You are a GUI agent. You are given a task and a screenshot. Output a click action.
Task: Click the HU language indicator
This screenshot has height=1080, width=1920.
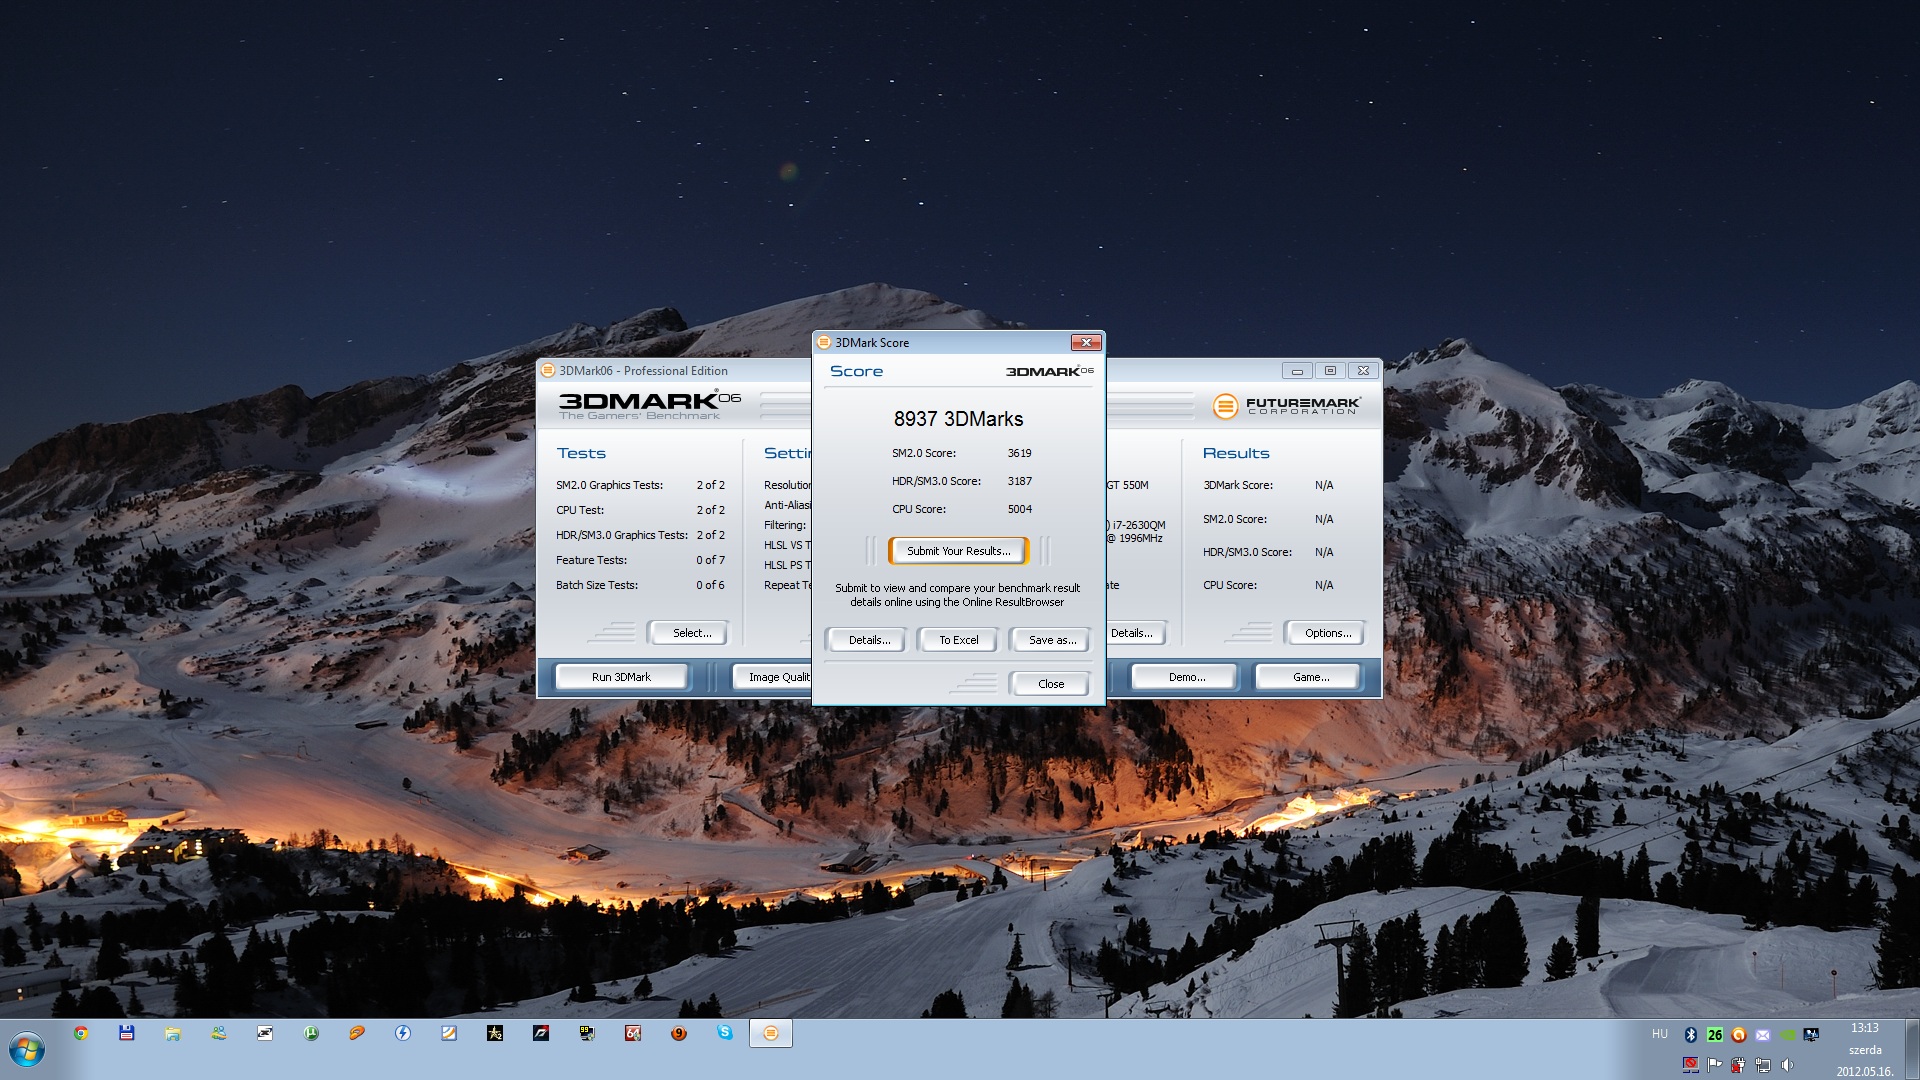1660,1034
